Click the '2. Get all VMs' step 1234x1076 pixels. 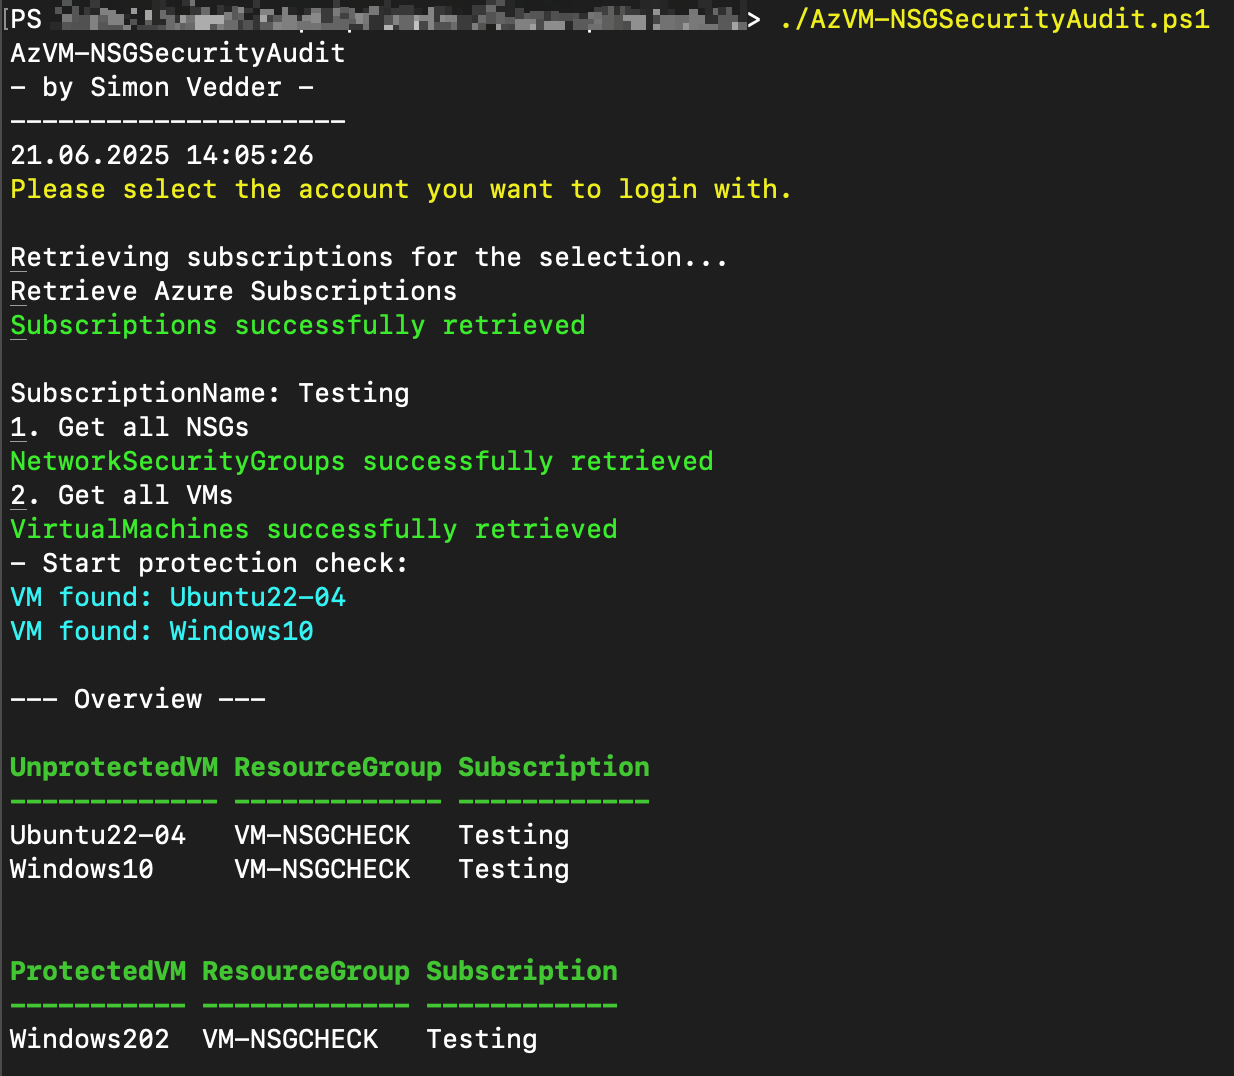pos(122,495)
